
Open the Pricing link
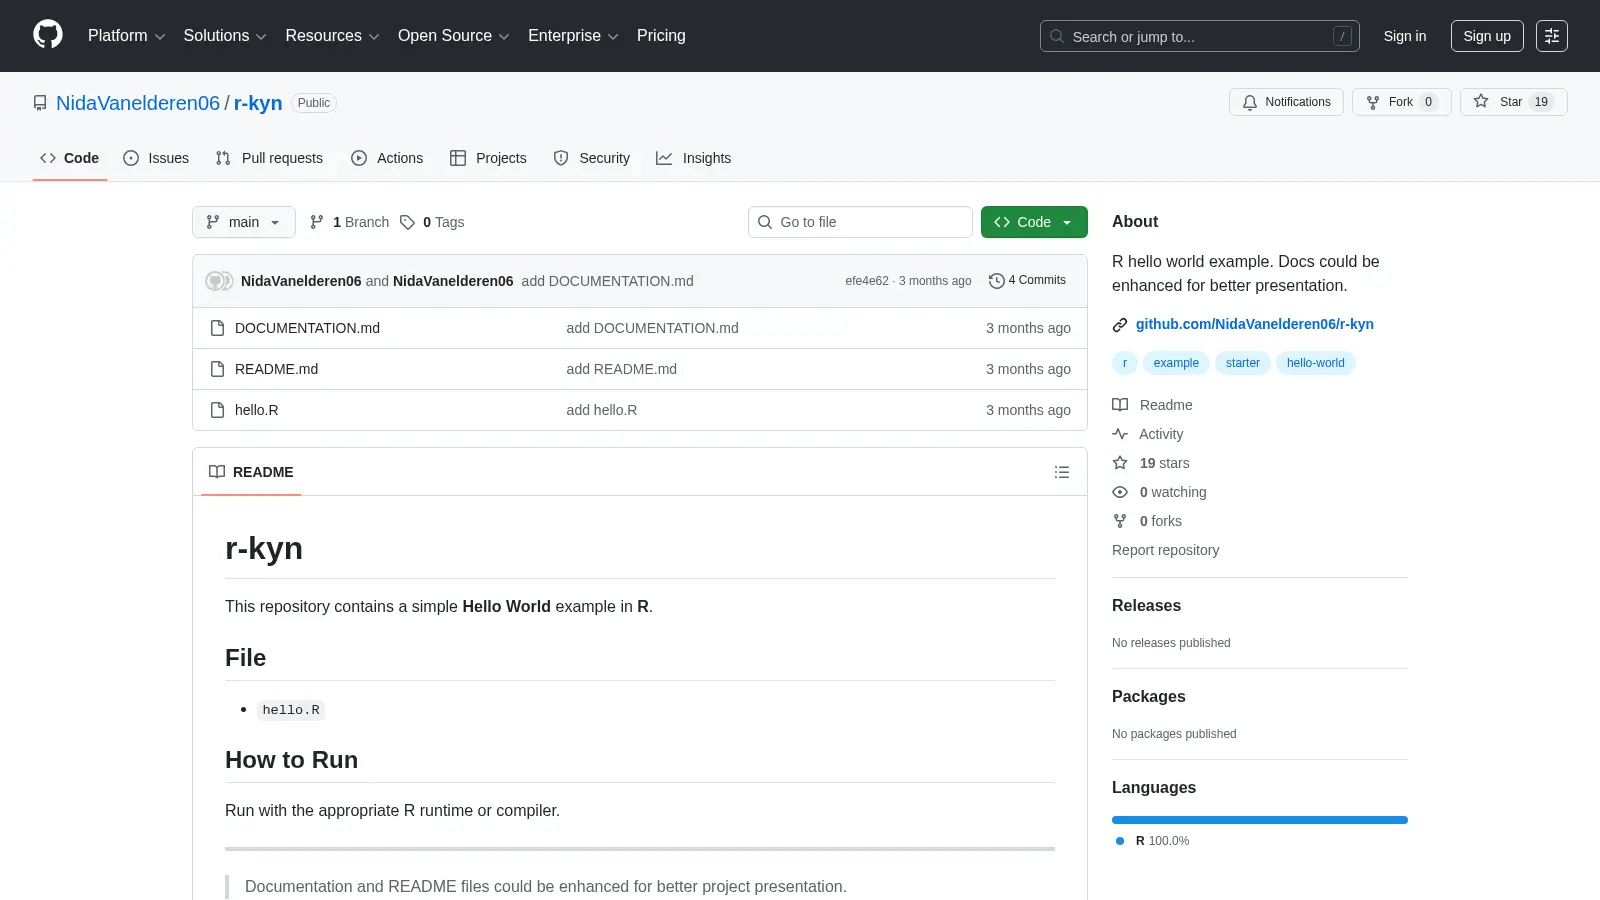(661, 36)
